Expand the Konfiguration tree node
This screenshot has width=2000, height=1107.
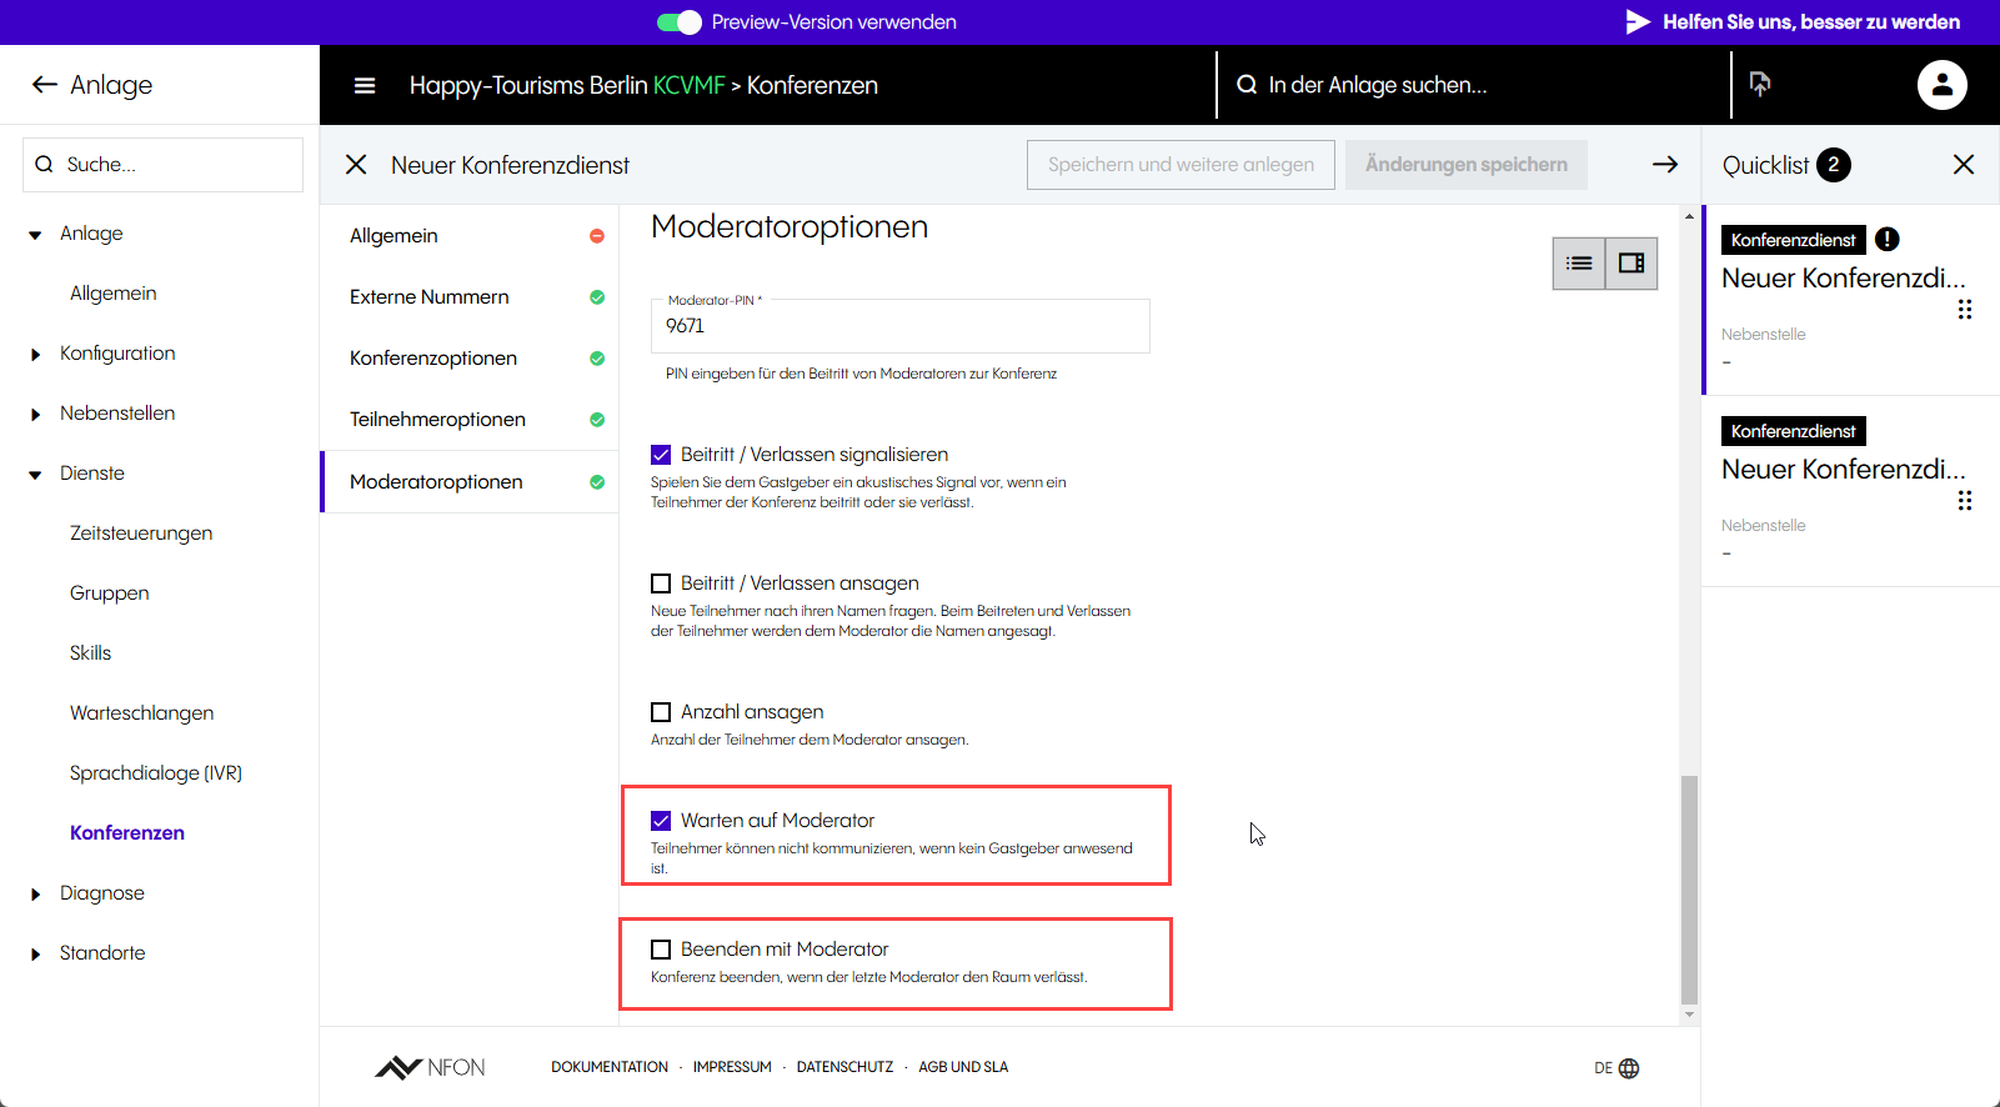click(x=36, y=354)
